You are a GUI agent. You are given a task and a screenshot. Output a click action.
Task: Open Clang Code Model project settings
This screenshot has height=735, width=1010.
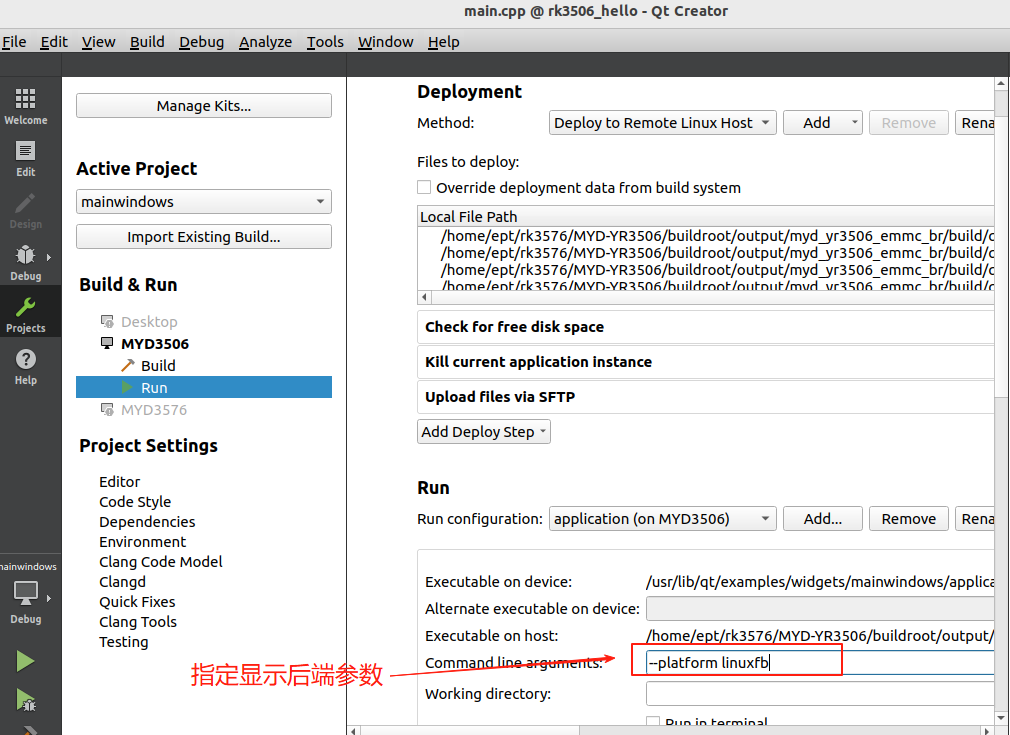coord(160,562)
